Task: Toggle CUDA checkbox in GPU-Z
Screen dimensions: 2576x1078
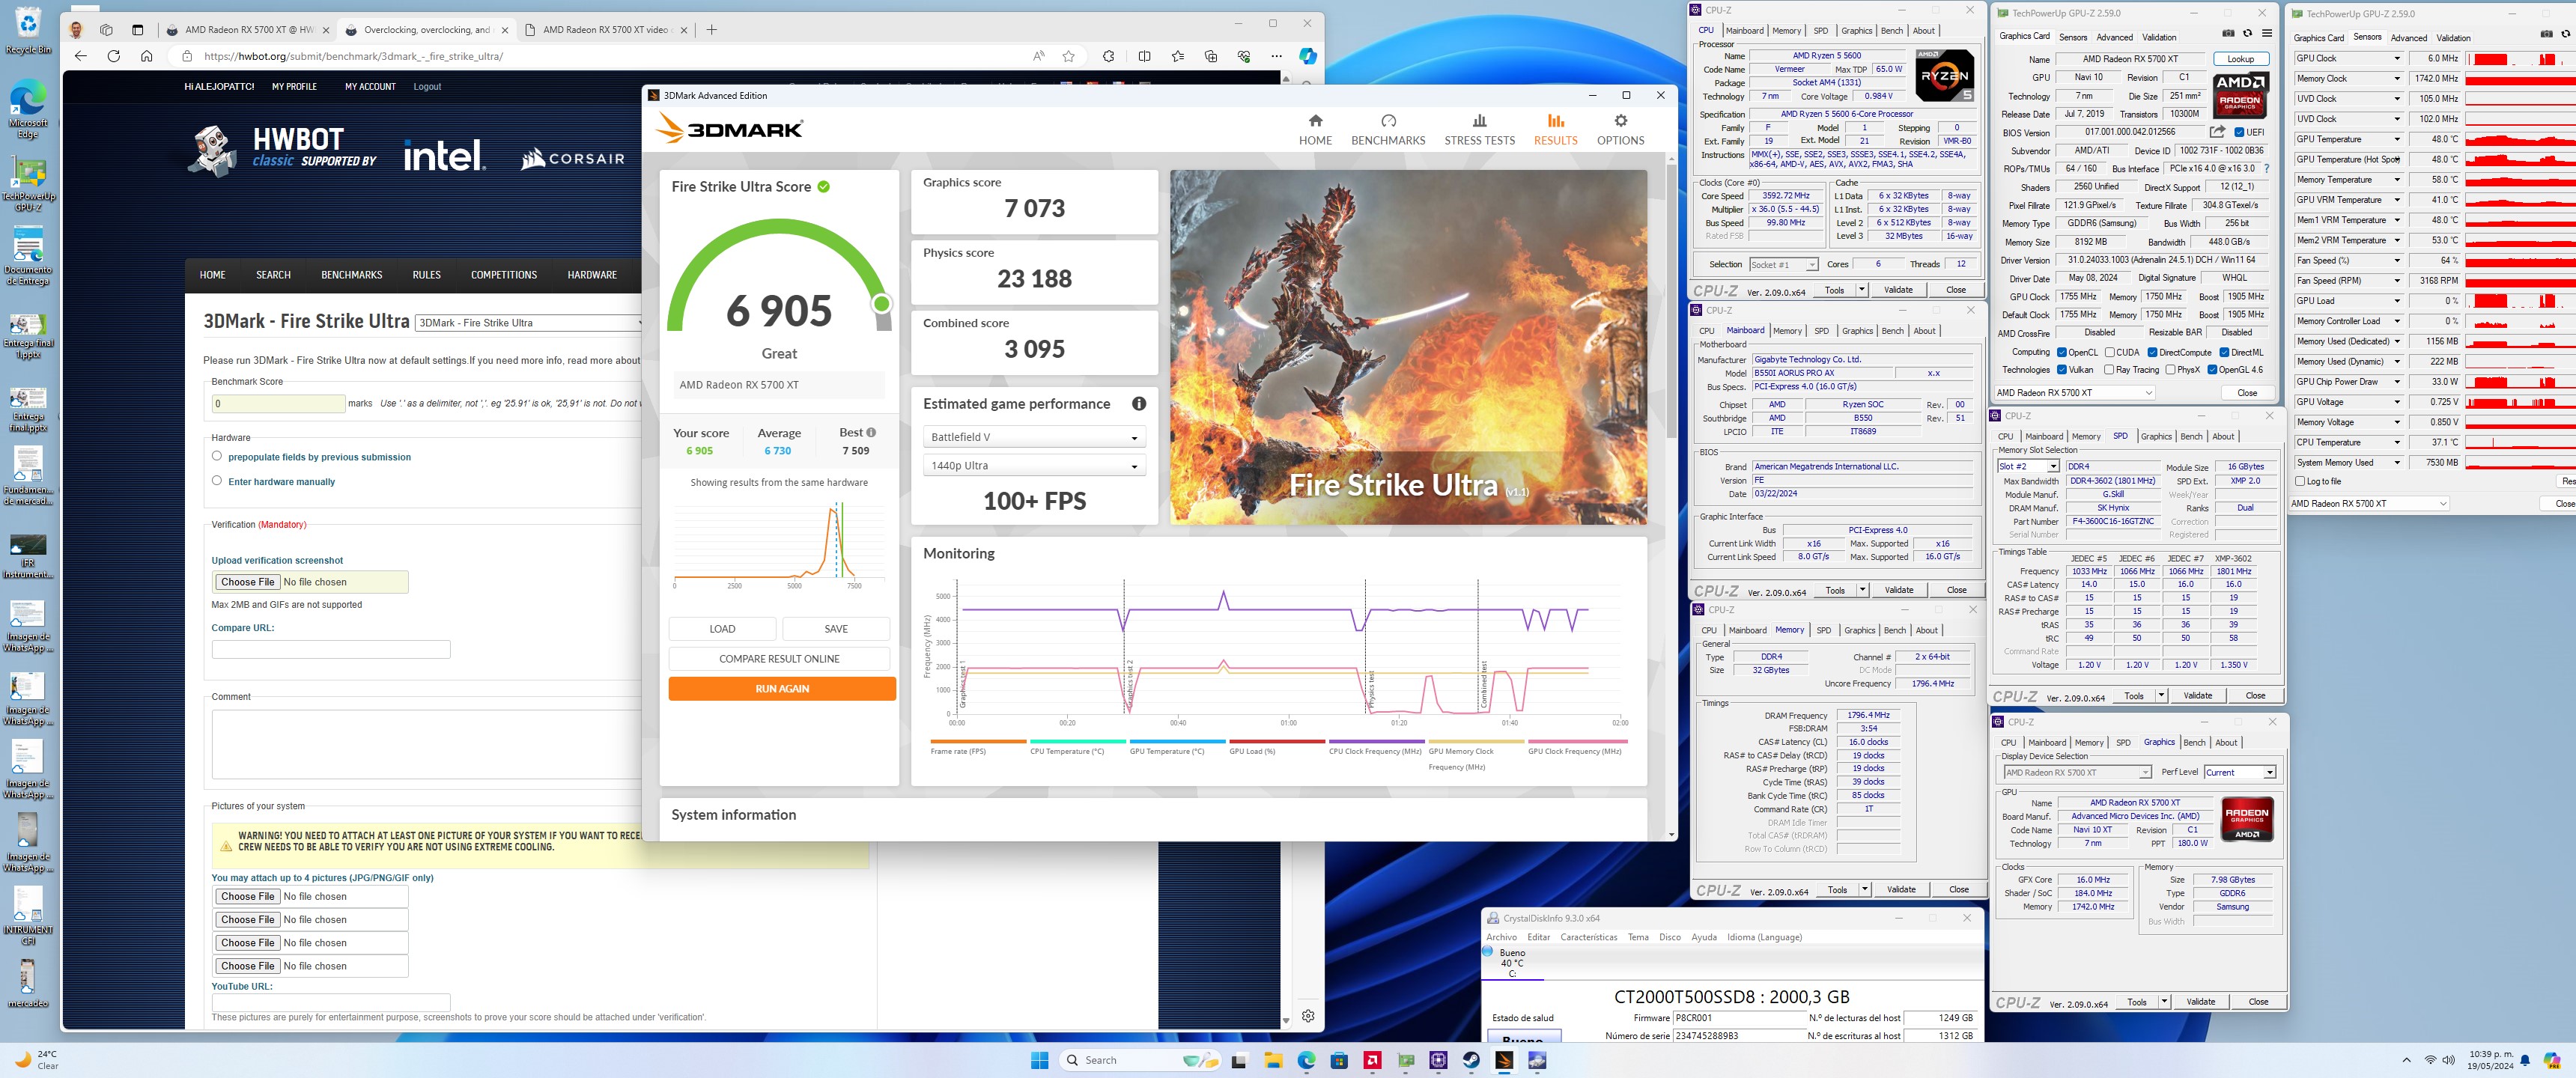Action: pyautogui.click(x=2109, y=352)
